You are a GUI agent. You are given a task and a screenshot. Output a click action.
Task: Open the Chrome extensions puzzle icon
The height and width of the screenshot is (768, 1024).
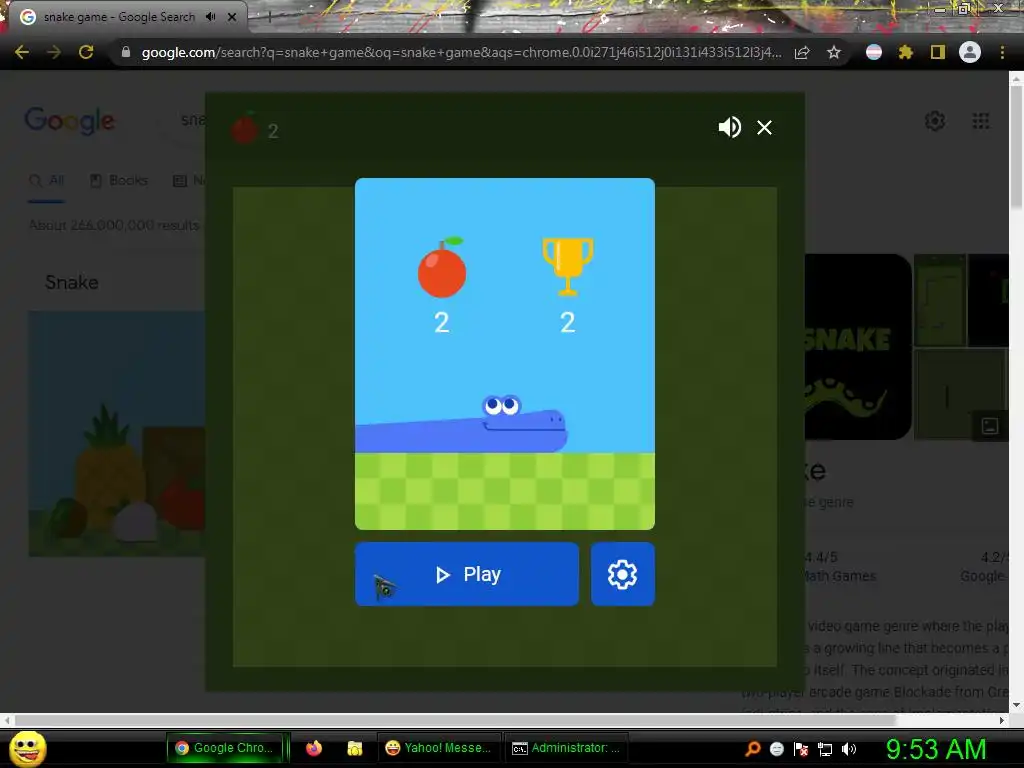point(905,52)
